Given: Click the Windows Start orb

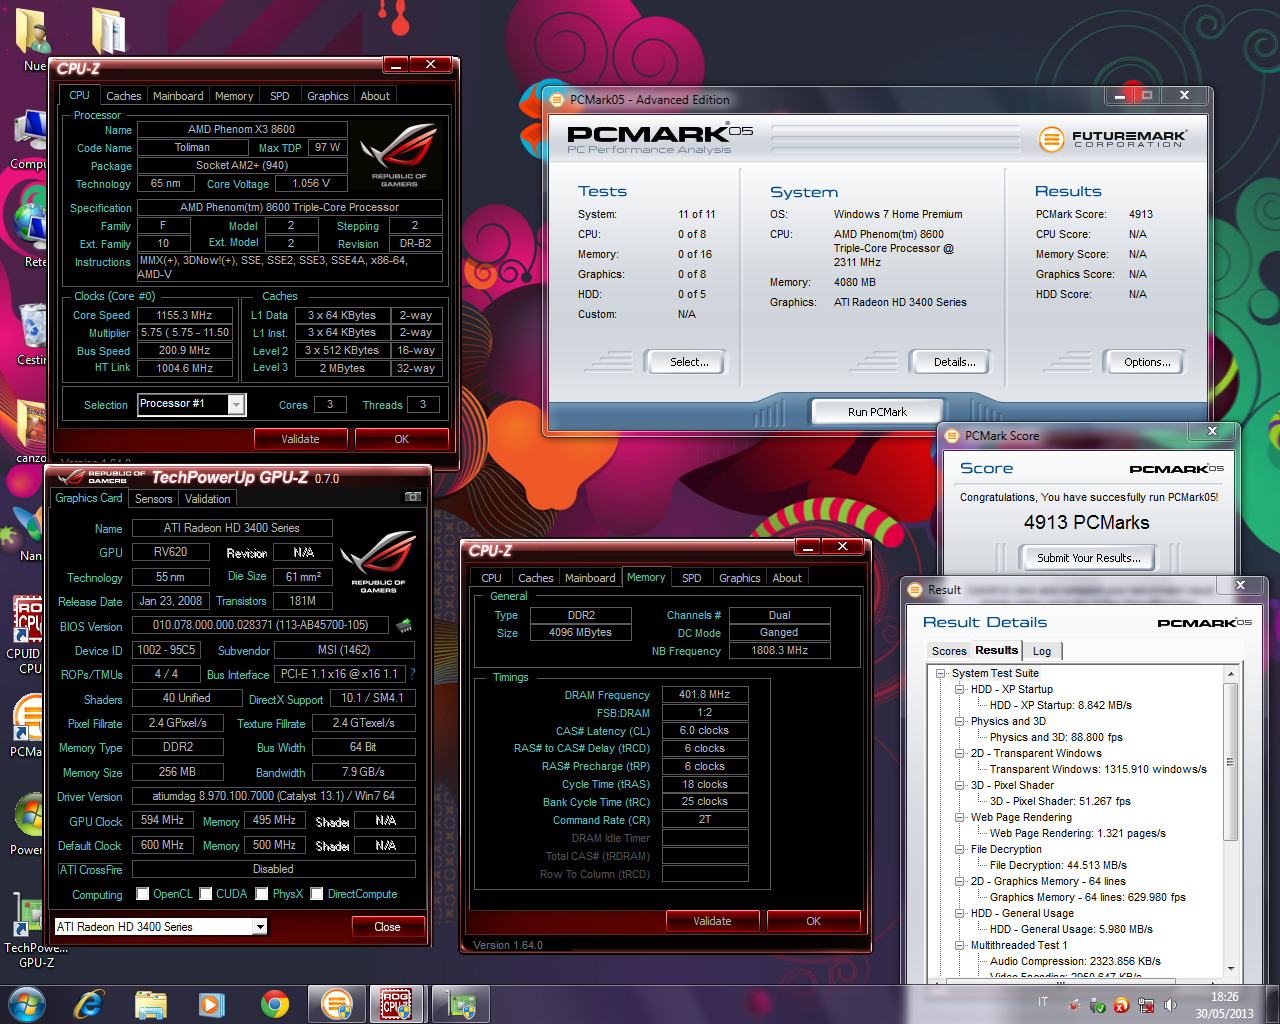Looking at the screenshot, I should 26,1003.
